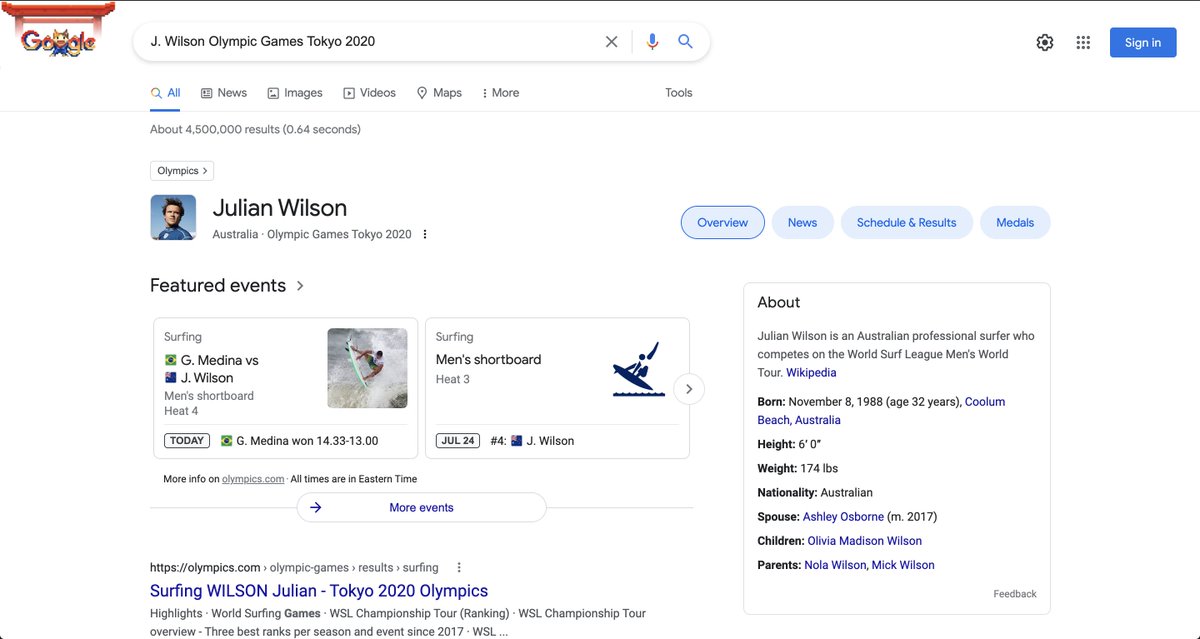Viewport: 1200px width, 639px height.
Task: Open the Medals pill
Action: point(1015,223)
